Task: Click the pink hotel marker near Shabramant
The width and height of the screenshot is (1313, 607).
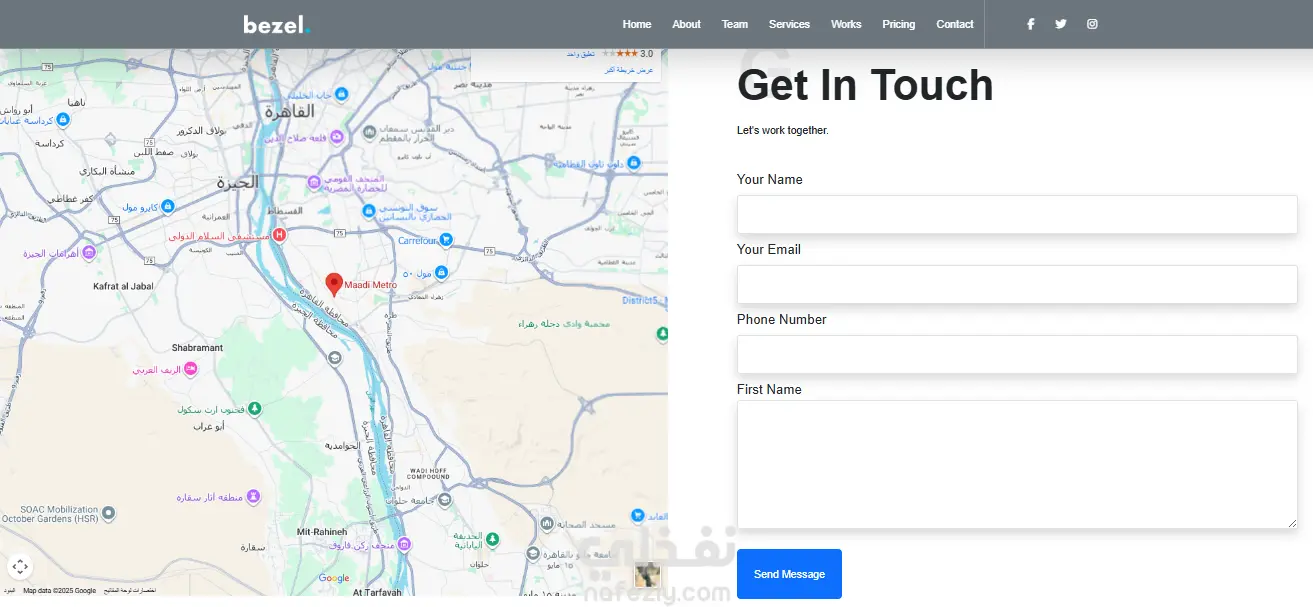Action: (x=191, y=369)
